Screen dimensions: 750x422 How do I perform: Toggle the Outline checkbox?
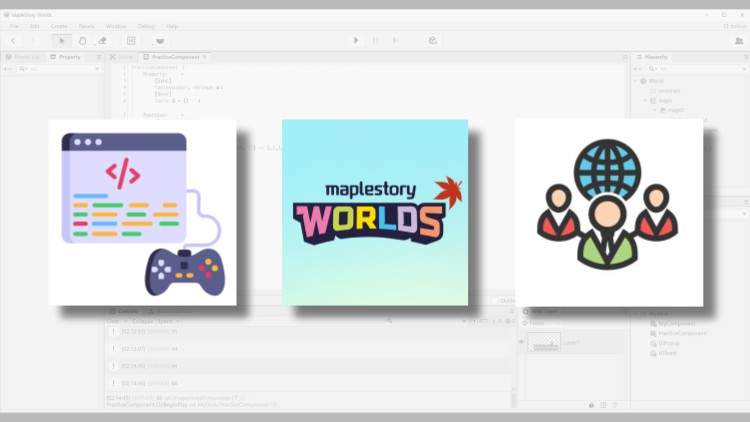(495, 301)
